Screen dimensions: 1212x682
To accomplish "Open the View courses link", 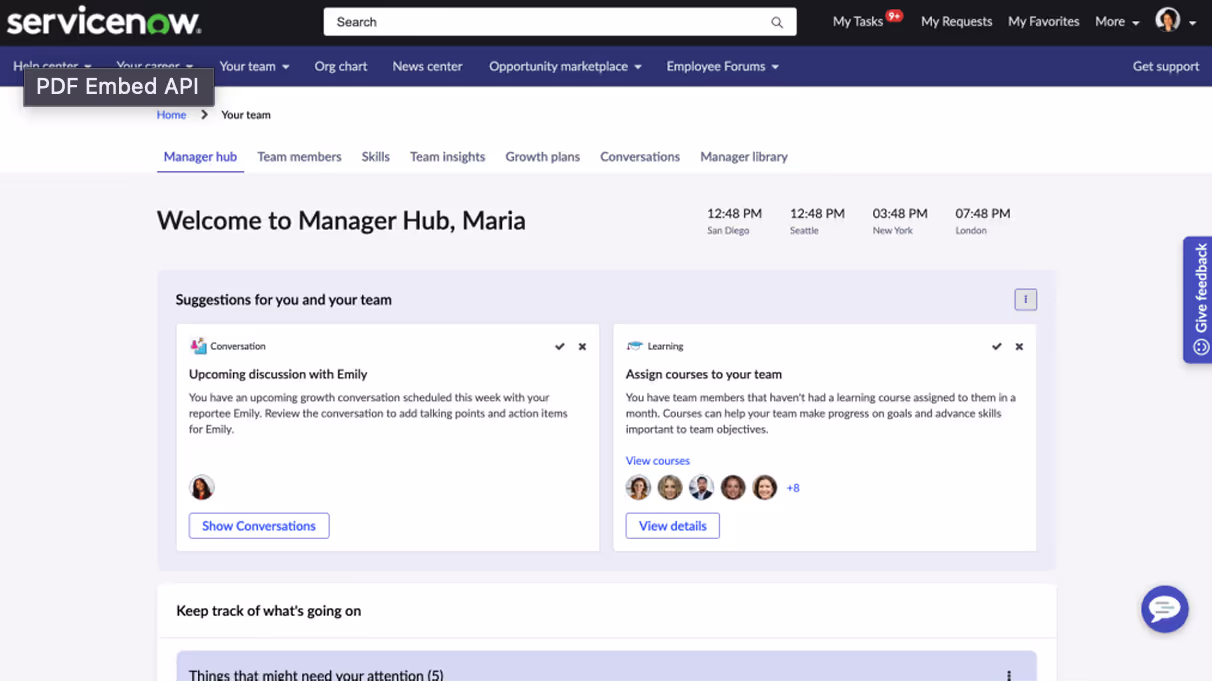I will point(657,460).
